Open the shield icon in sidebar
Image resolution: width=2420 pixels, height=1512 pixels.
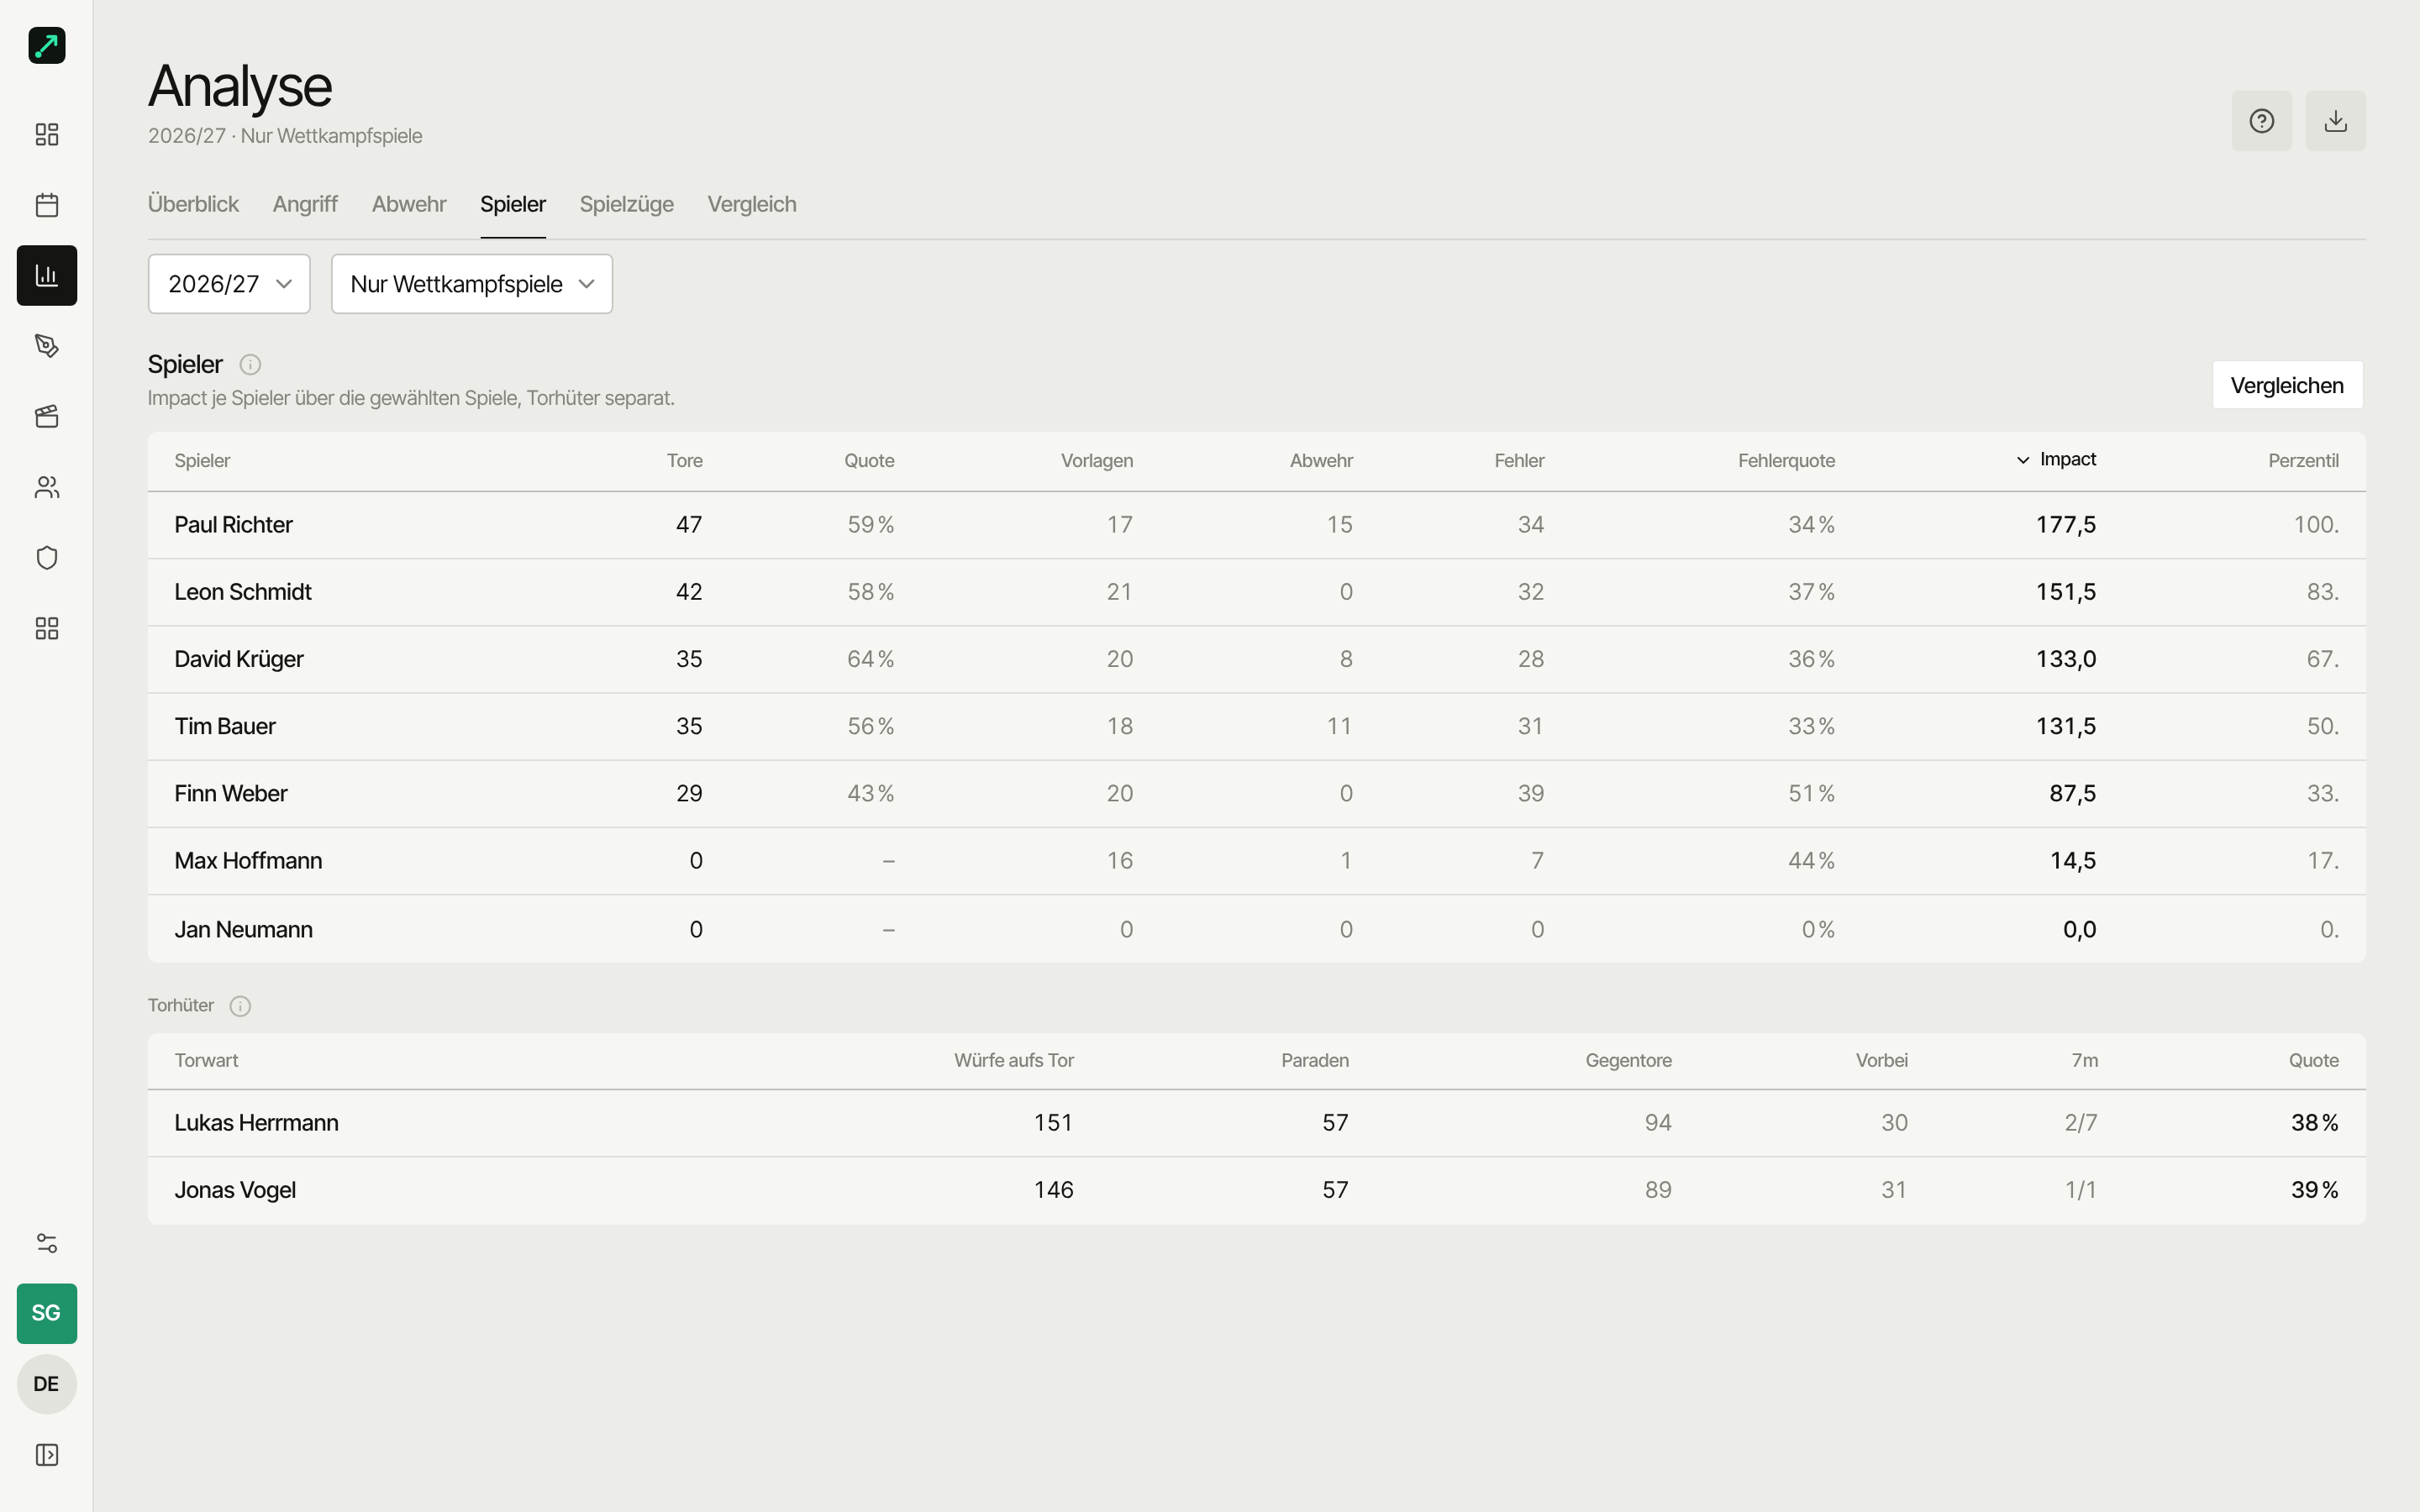(x=47, y=558)
